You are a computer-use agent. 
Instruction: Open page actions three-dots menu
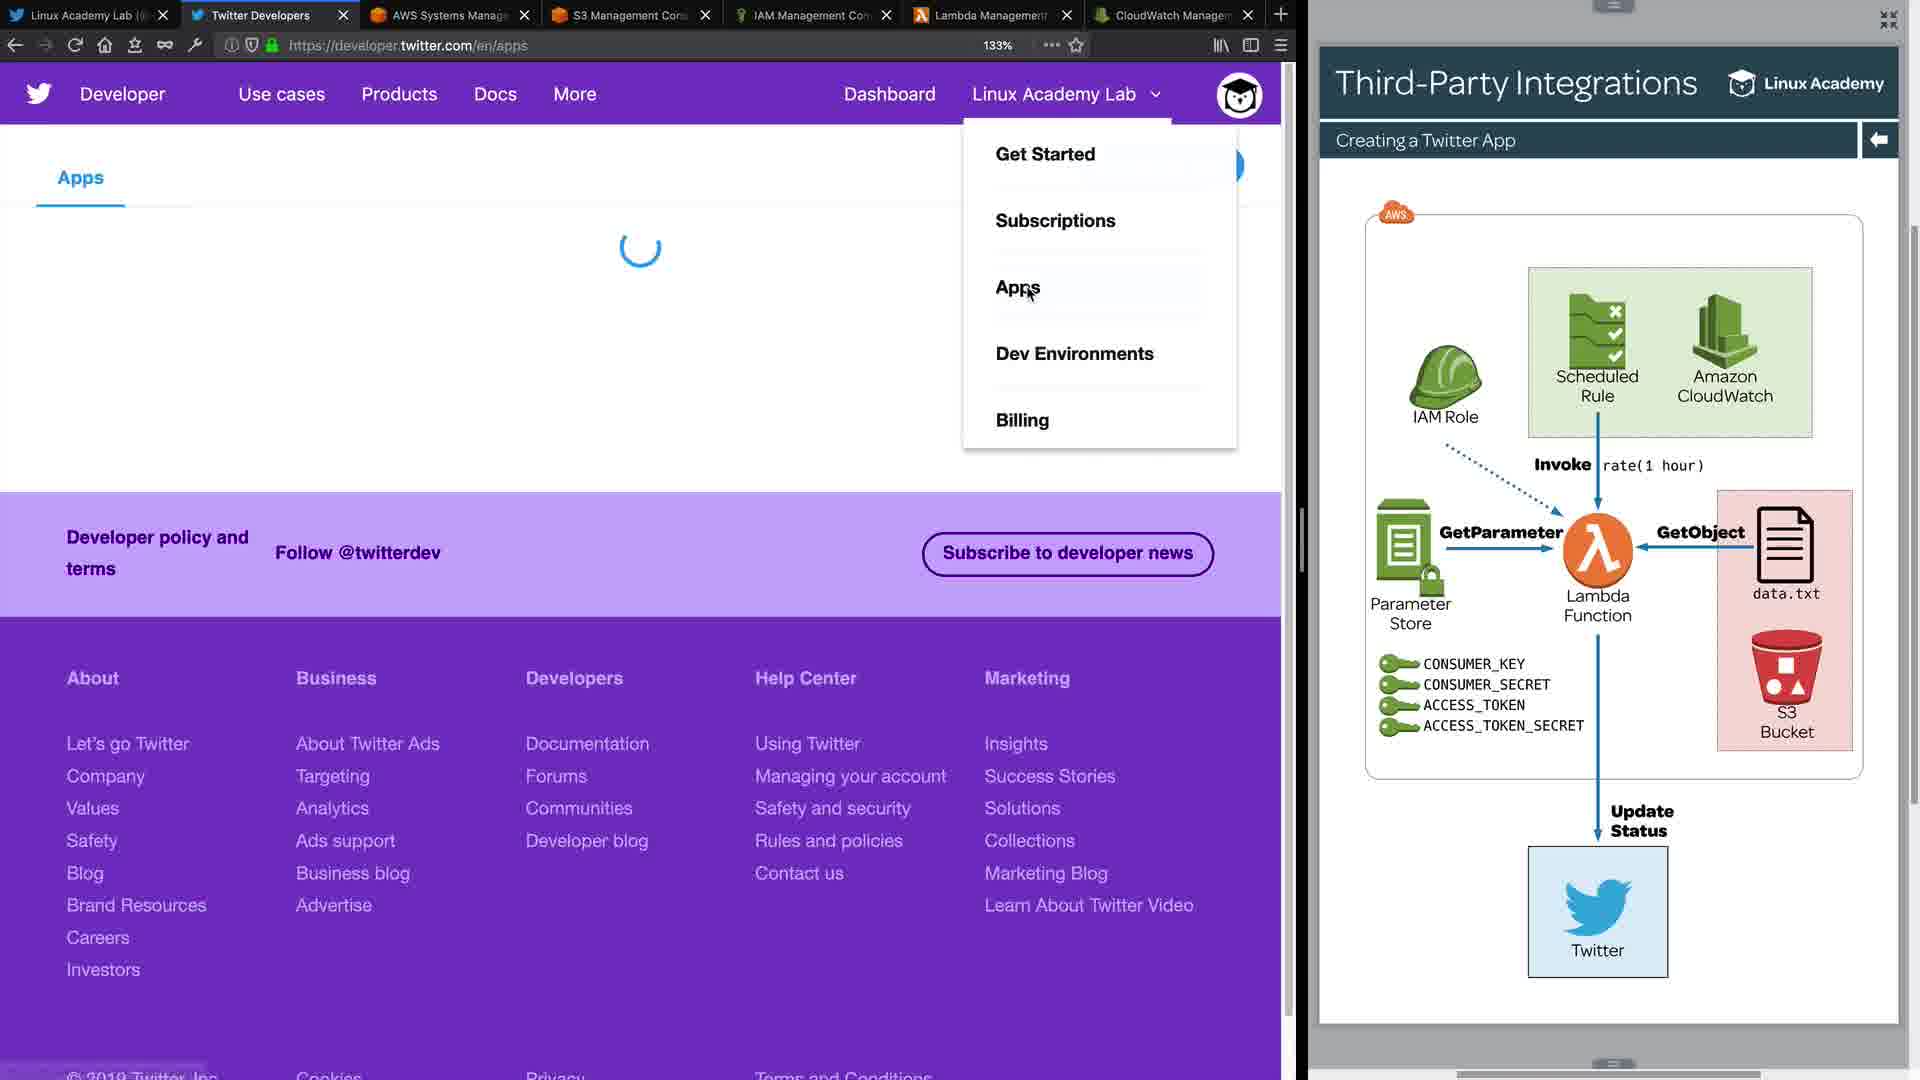click(1051, 45)
